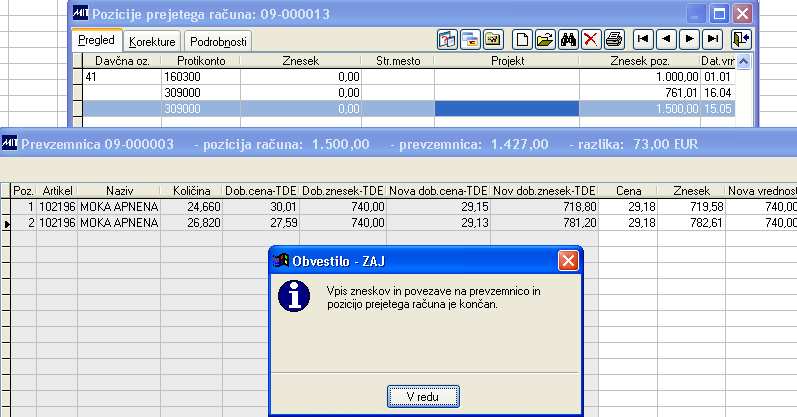Close the Obvestilo - ZAJ dialog
797x417 pixels.
(568, 261)
